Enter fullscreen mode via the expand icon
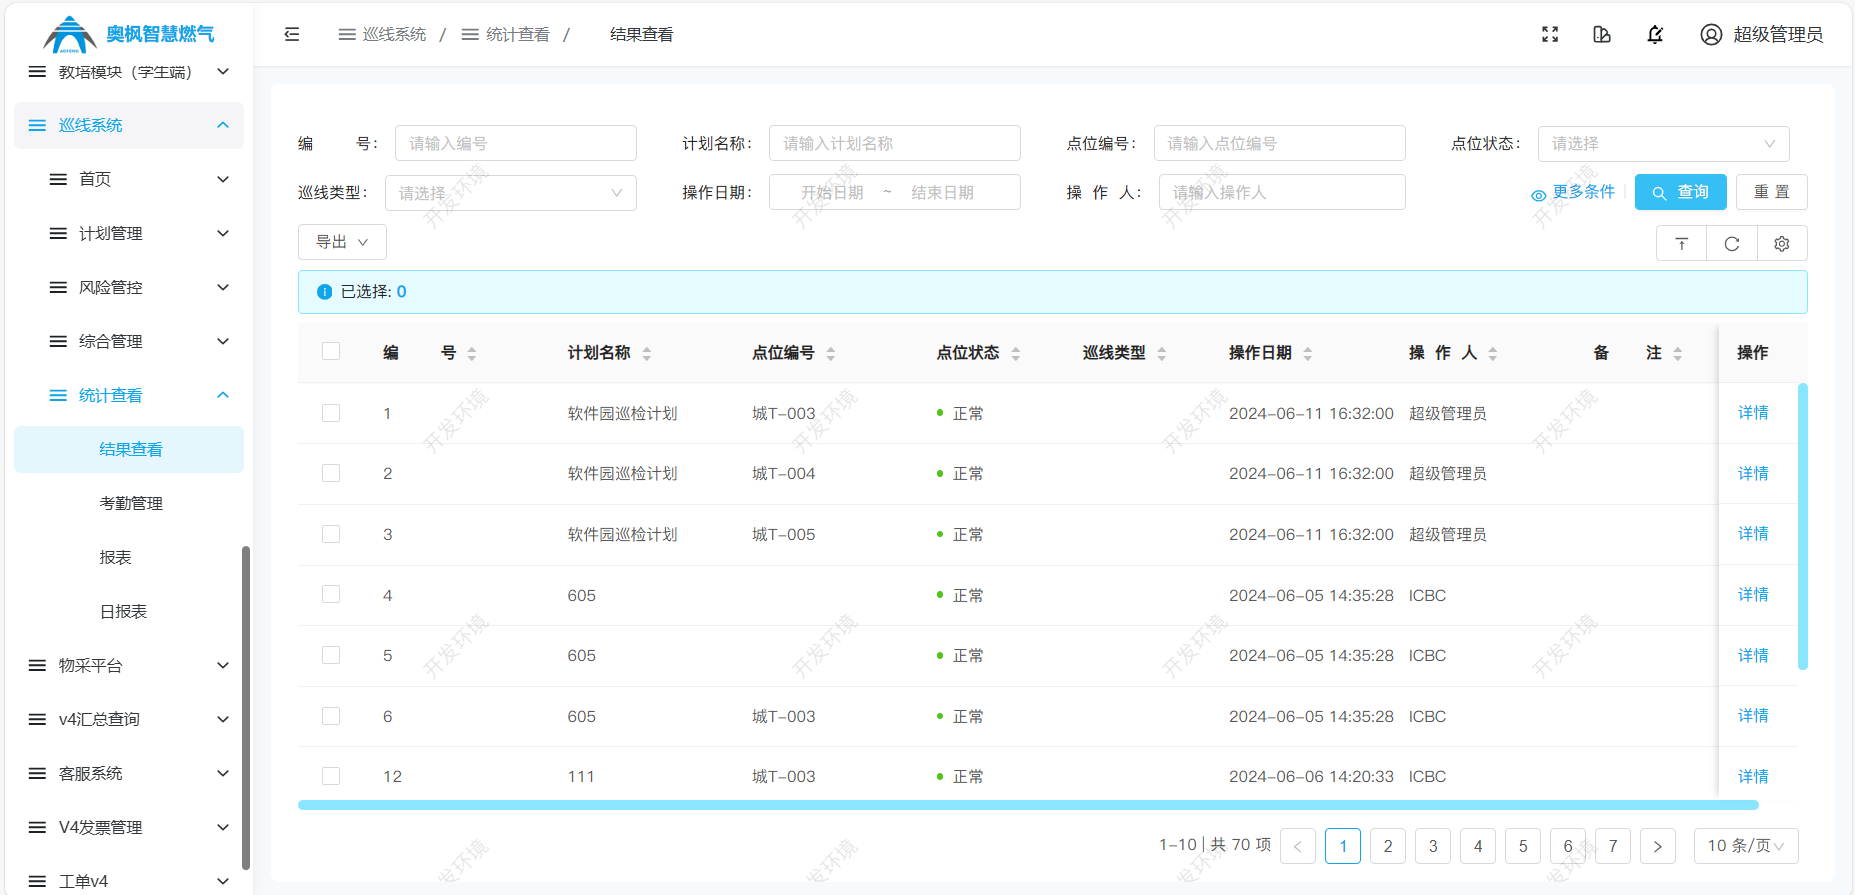Viewport: 1855px width, 895px height. click(1550, 34)
